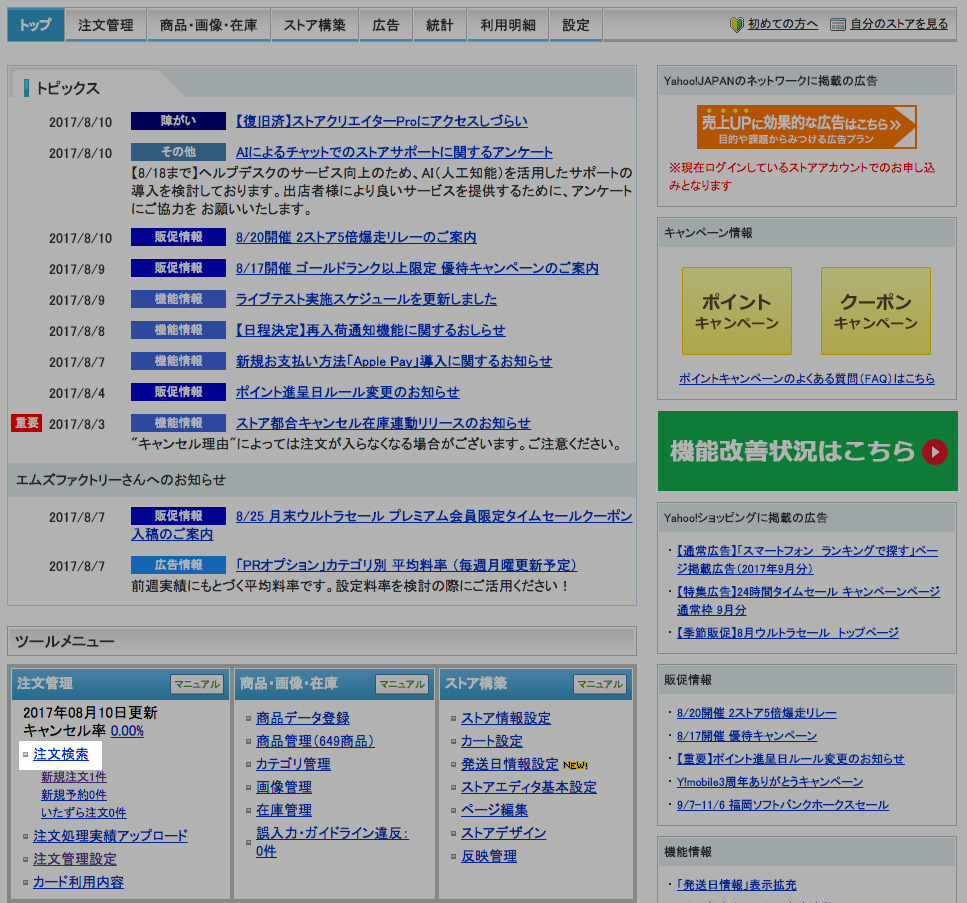Open the 注文管理 tab

pyautogui.click(x=106, y=25)
